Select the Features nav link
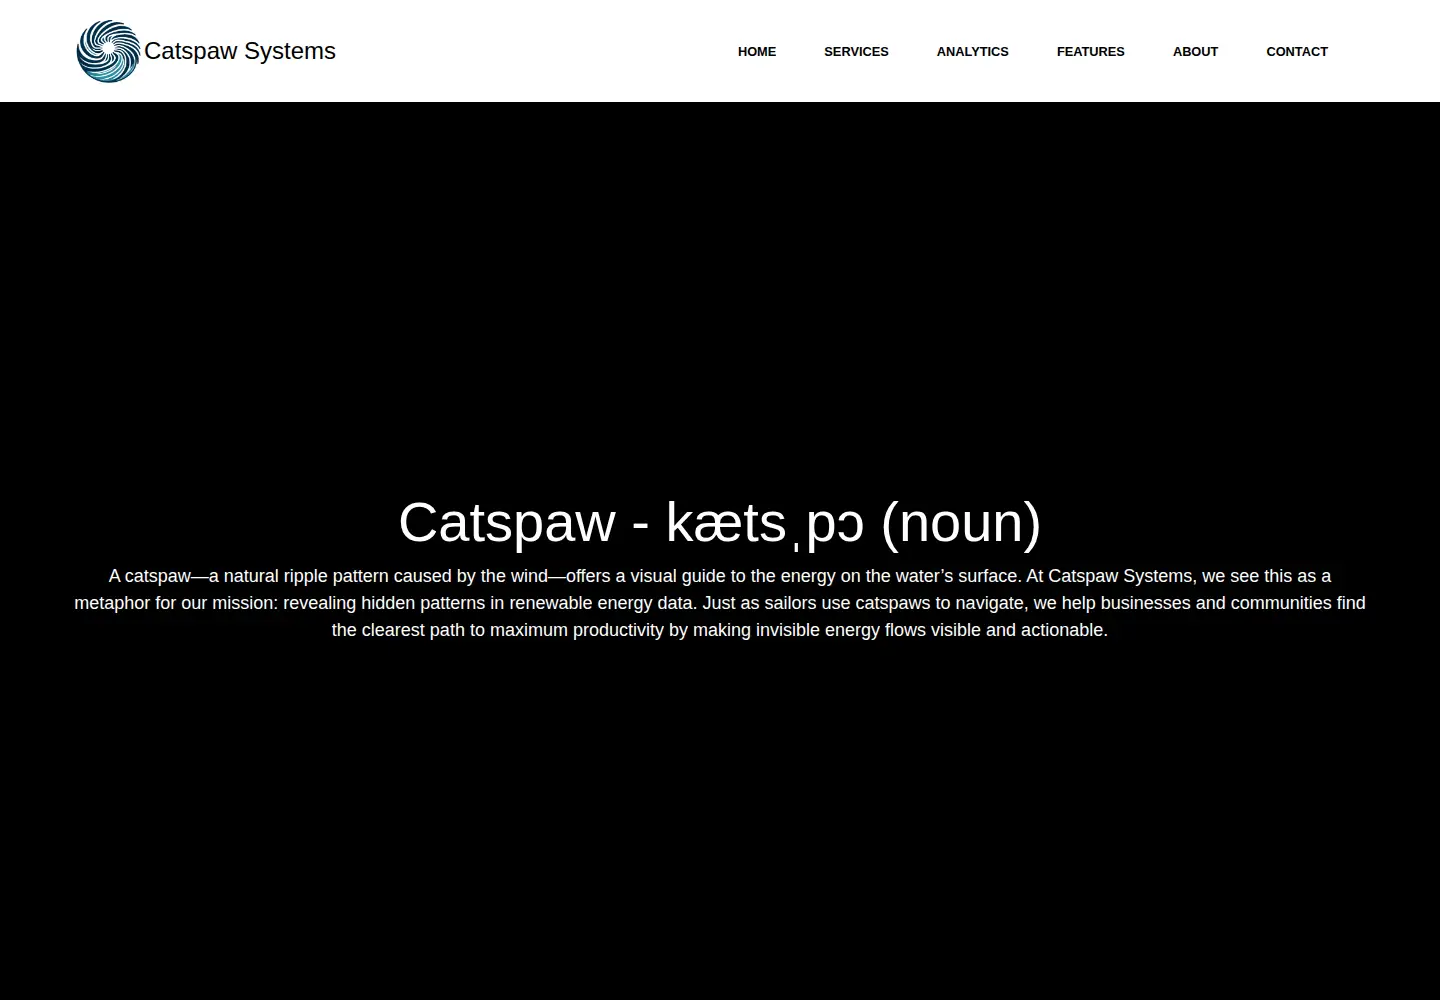This screenshot has width=1440, height=1000. coord(1091,51)
